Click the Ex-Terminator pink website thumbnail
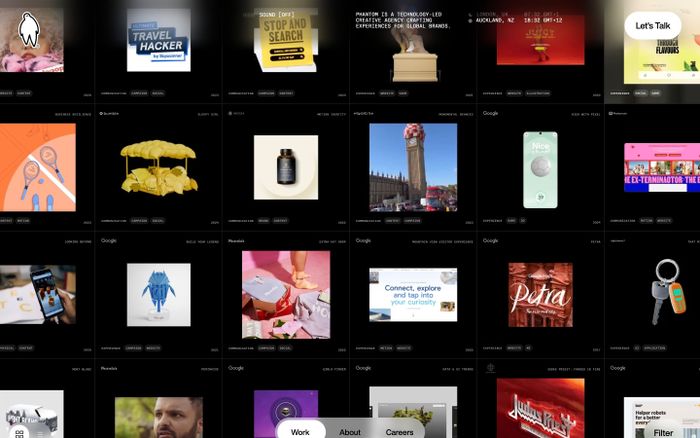 (662, 167)
